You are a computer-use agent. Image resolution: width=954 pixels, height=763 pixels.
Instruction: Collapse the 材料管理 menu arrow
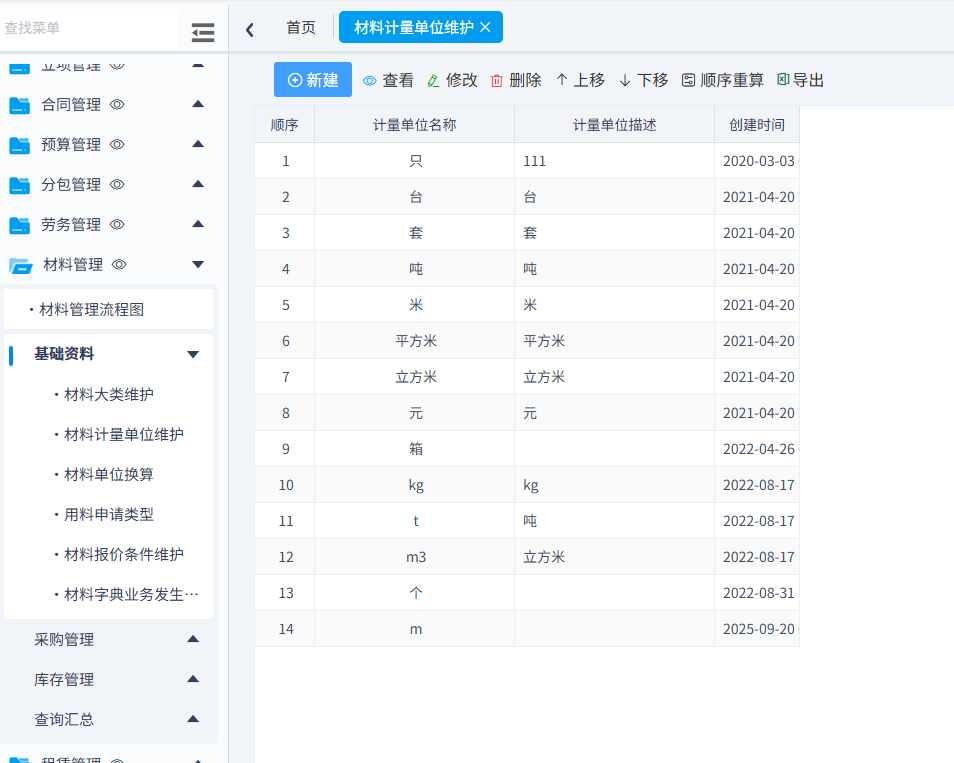pyautogui.click(x=198, y=265)
